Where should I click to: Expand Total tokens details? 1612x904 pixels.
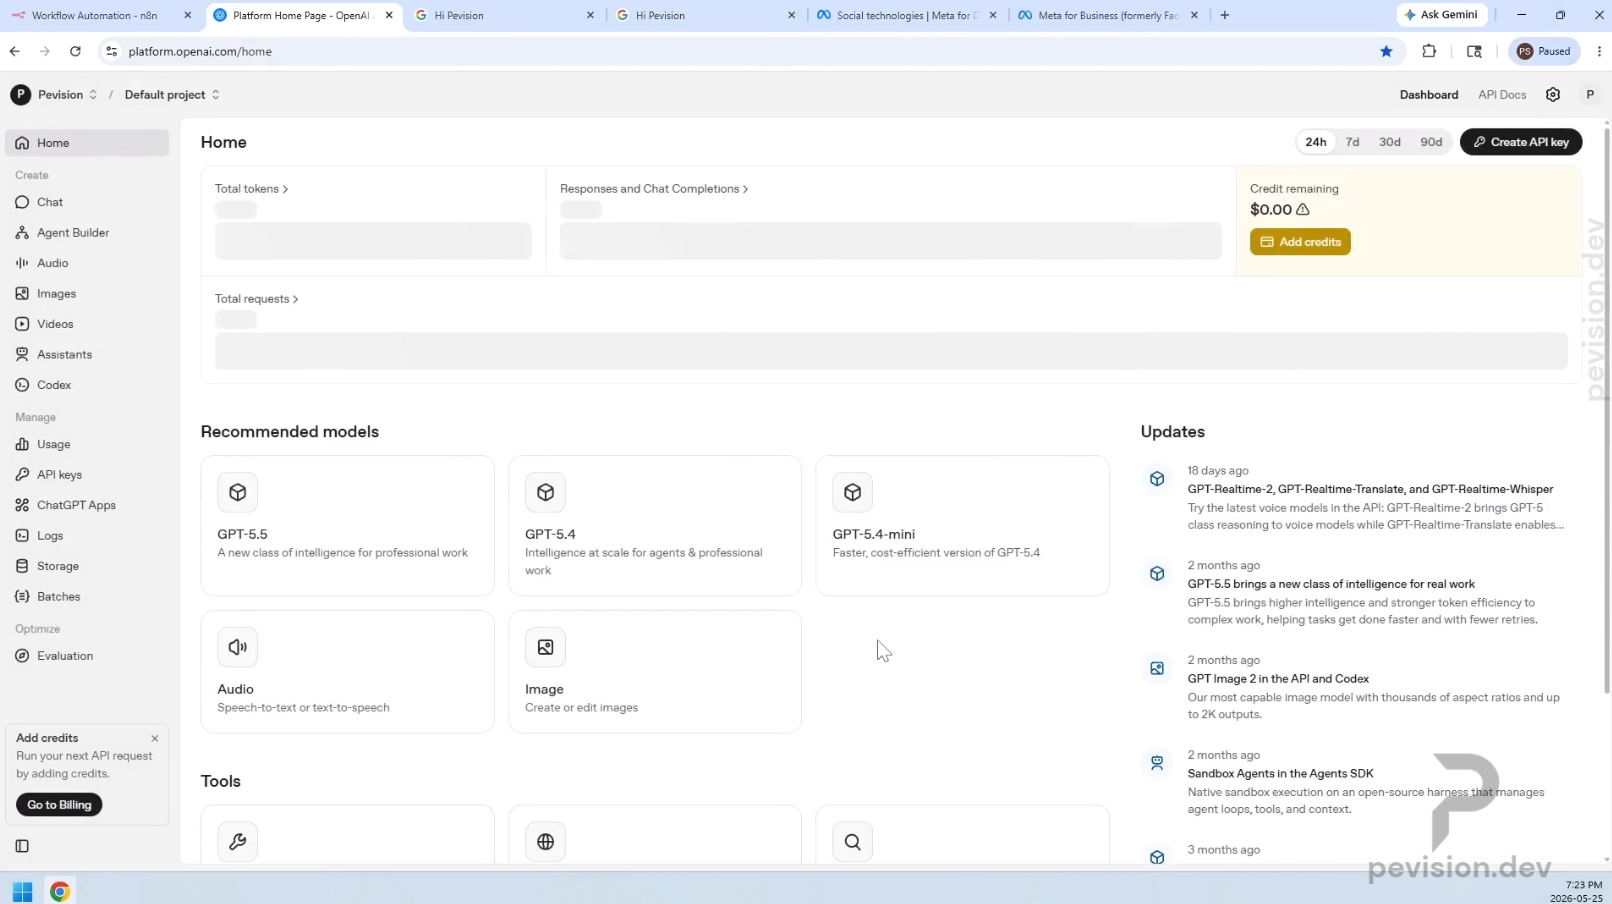coord(252,189)
